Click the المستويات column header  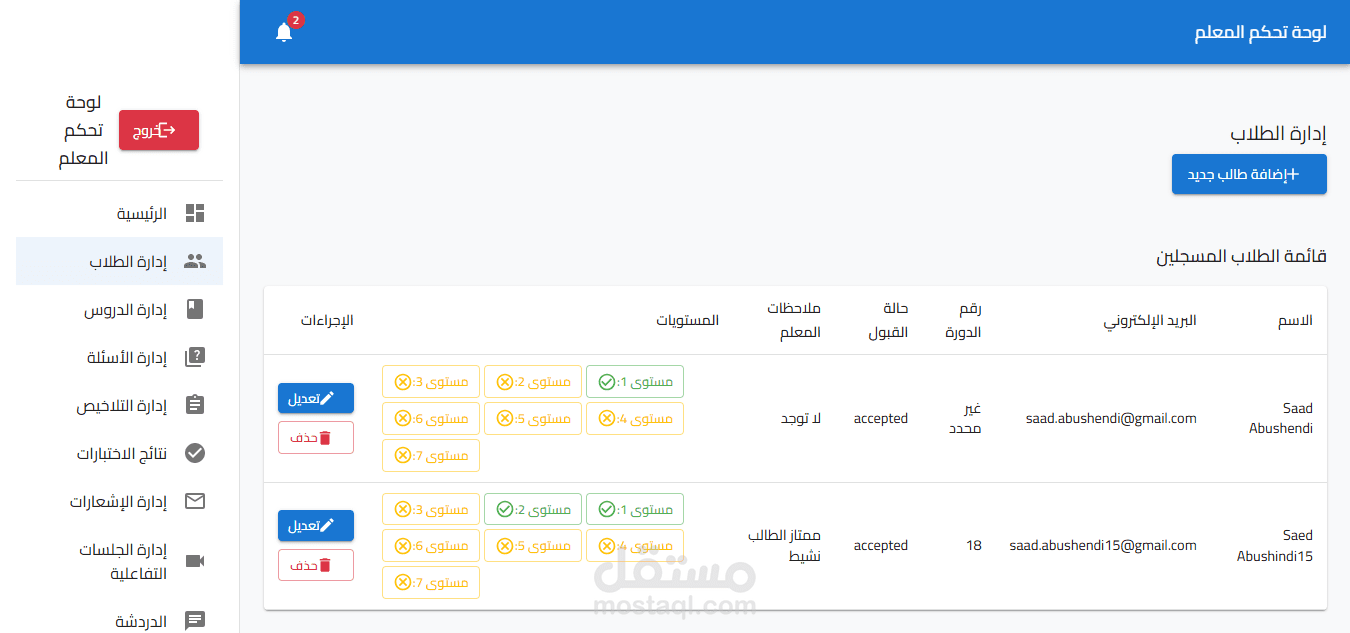[x=688, y=320]
